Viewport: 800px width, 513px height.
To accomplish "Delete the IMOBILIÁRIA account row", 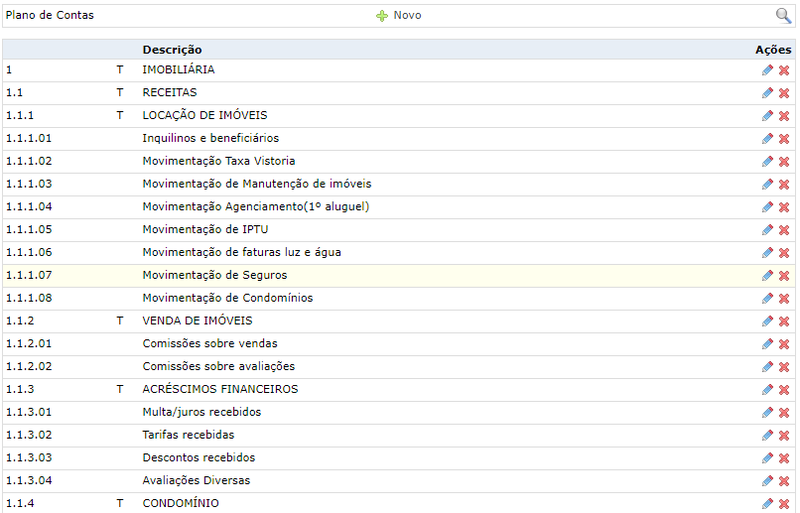I will click(784, 70).
